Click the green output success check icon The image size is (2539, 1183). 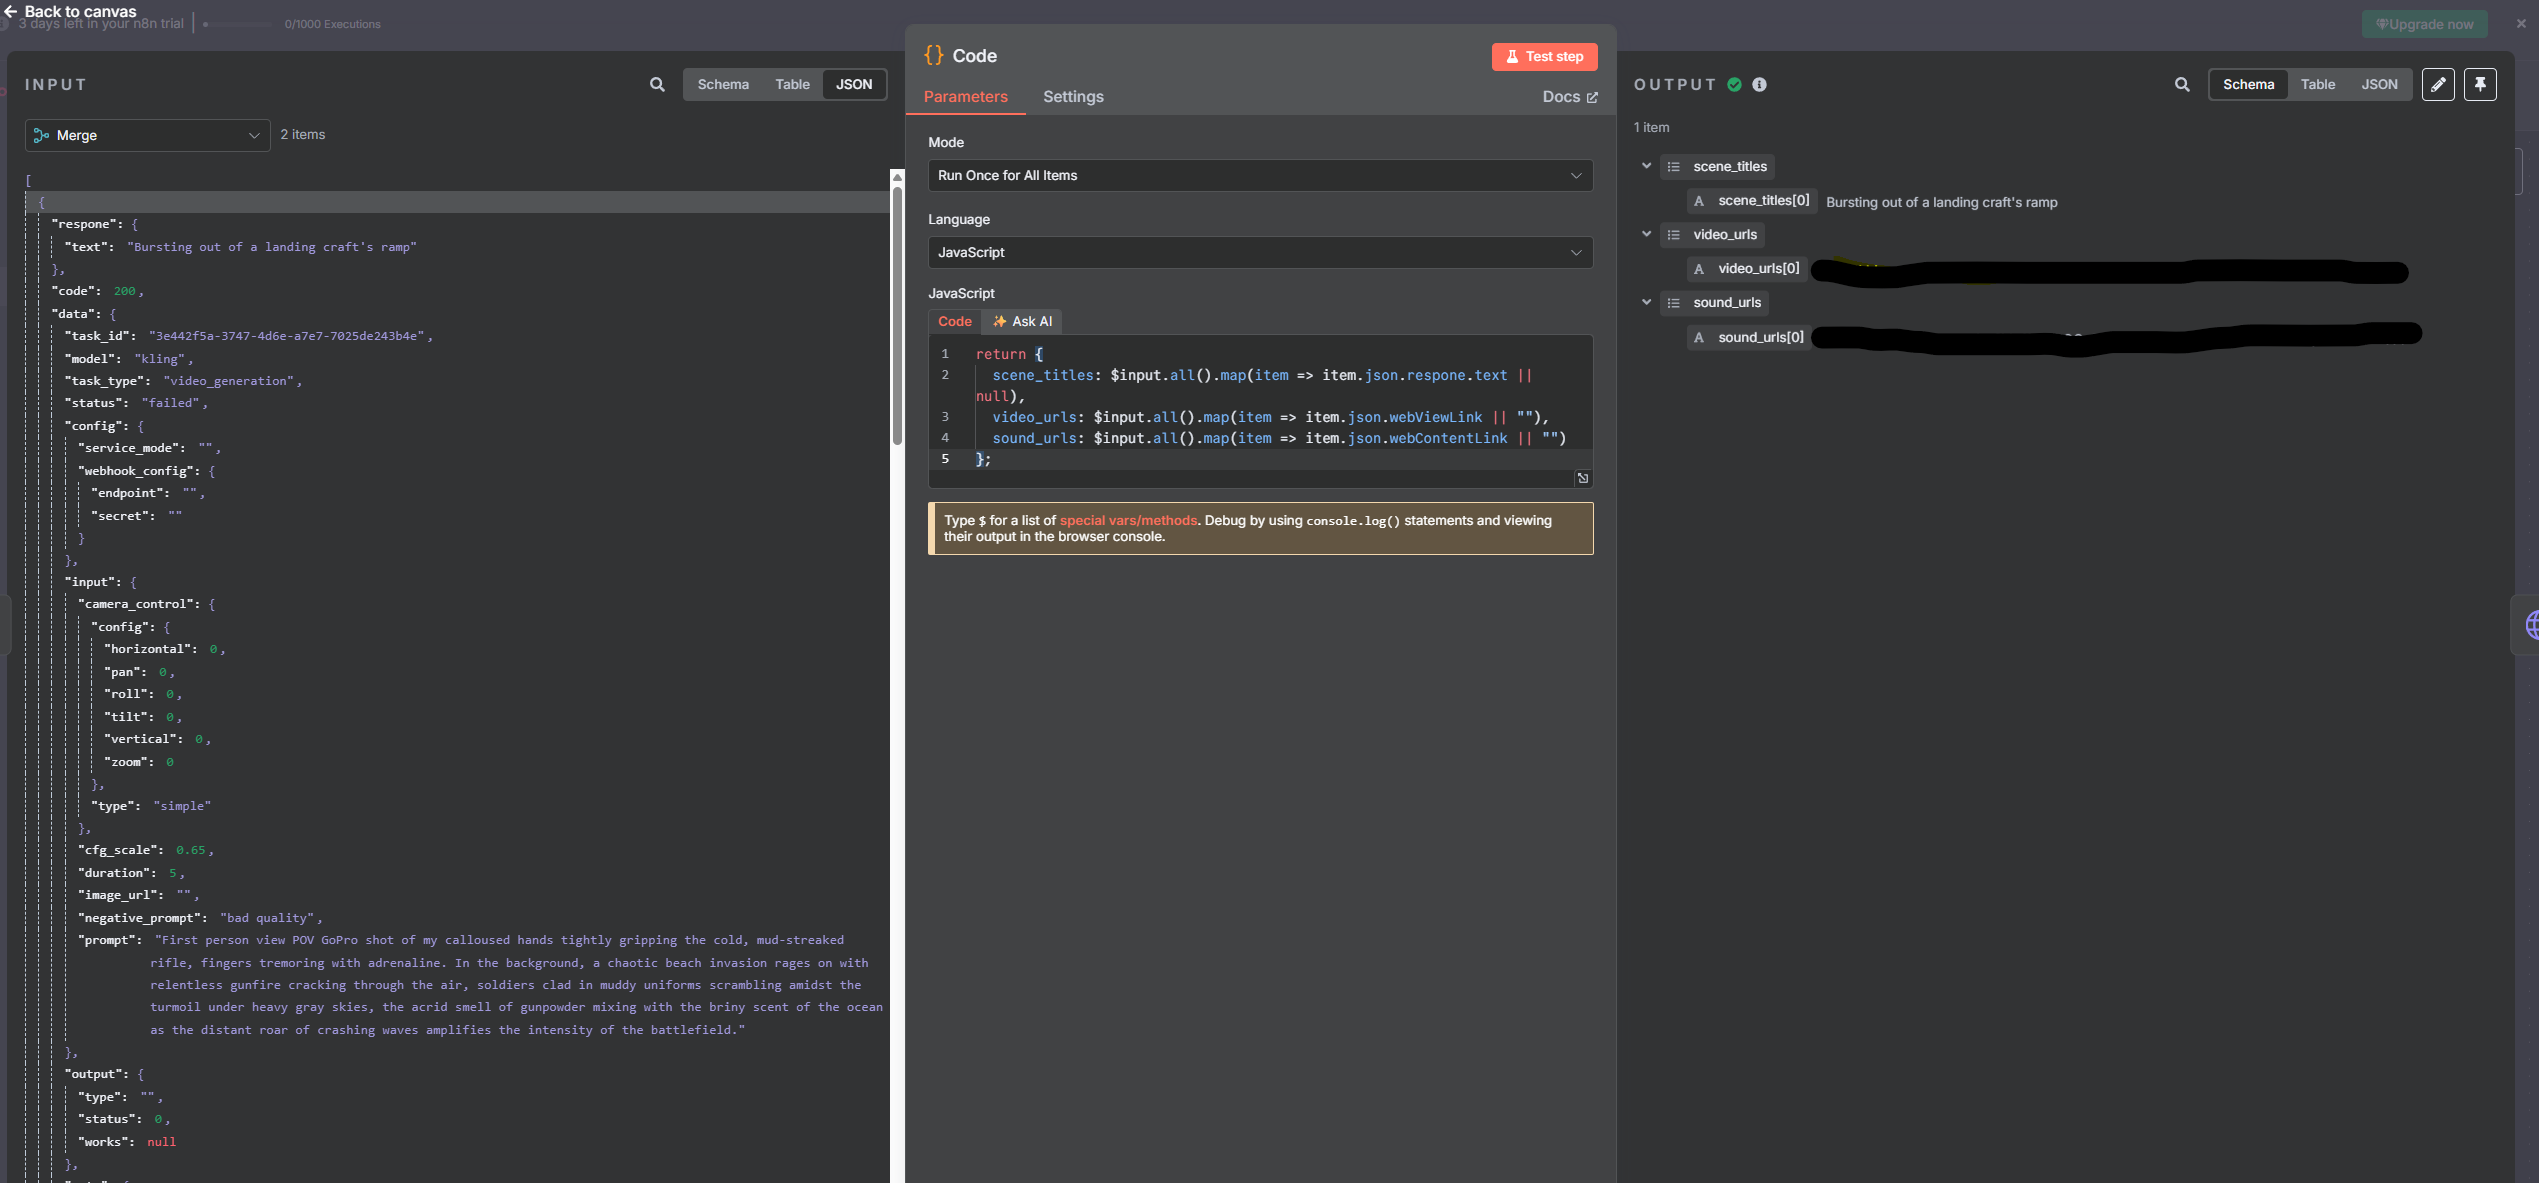[1734, 85]
